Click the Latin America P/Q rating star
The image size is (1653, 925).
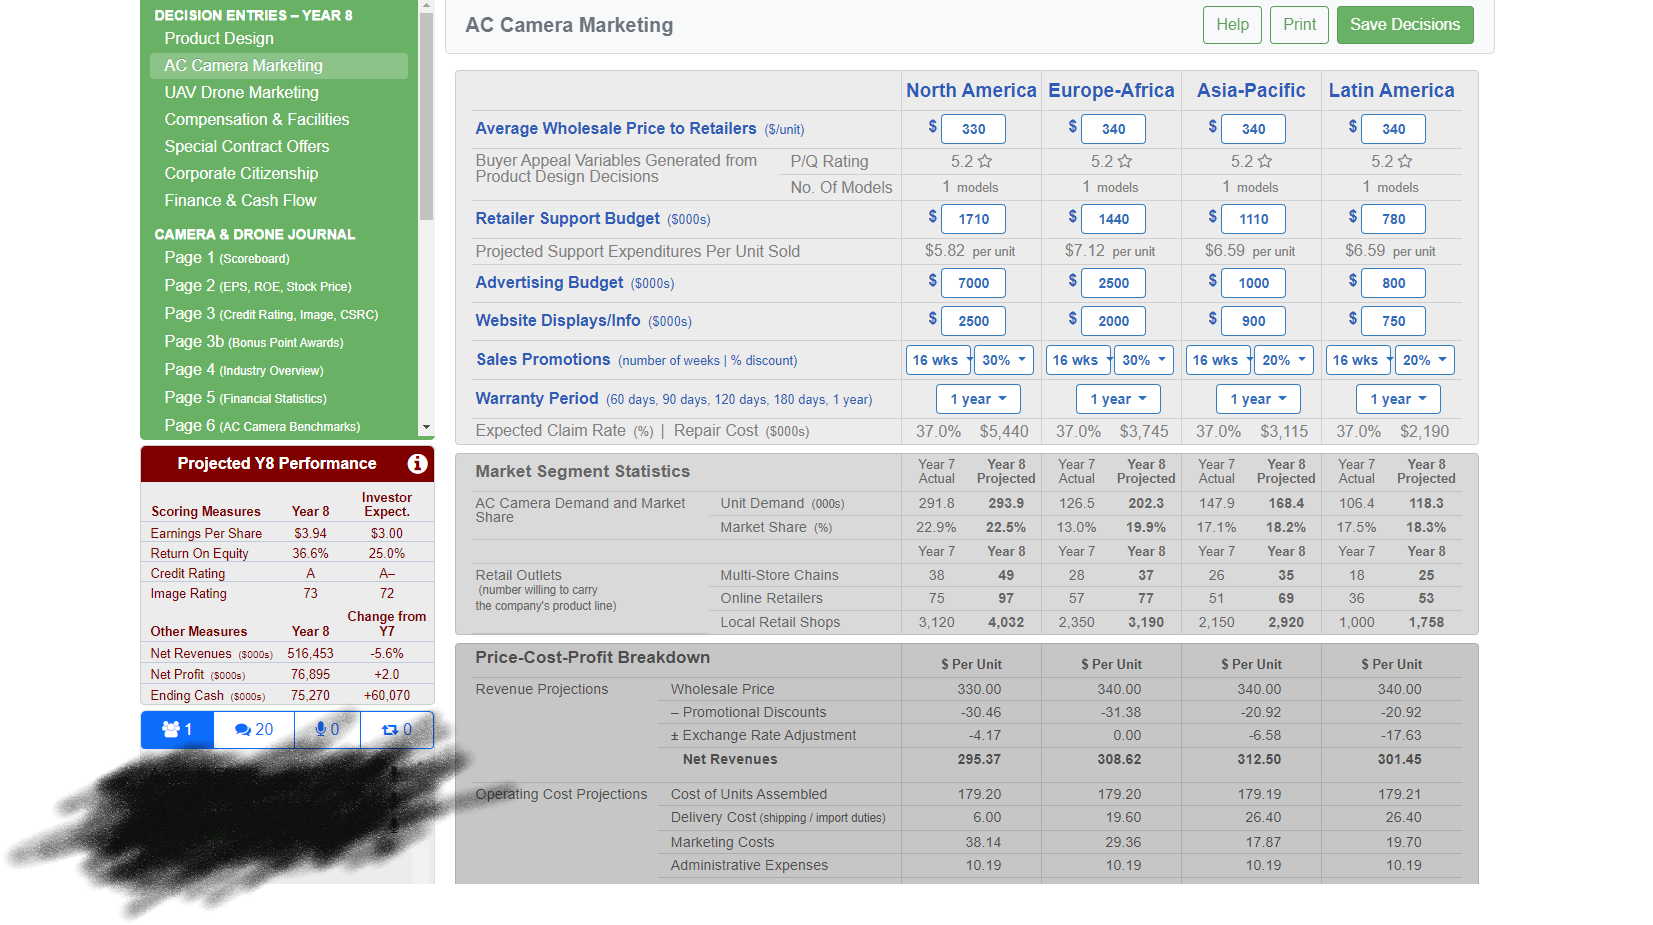pos(1405,161)
